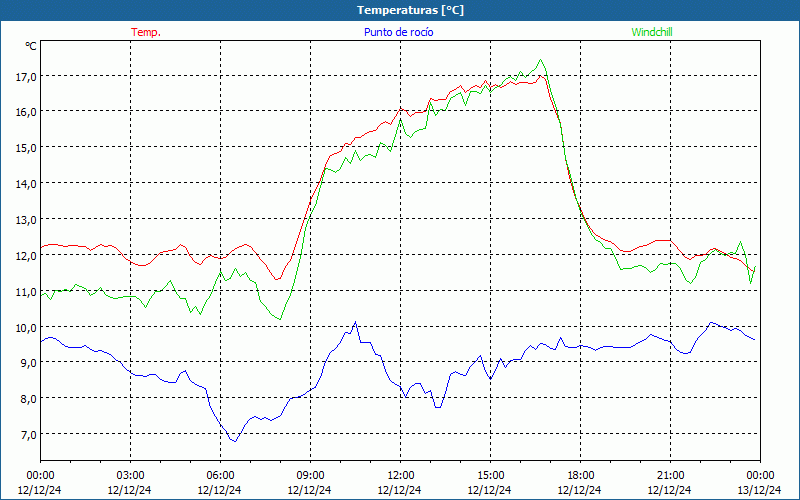Select the red 'Temp.' legend label
Screen dimensions: 800x500
146,32
